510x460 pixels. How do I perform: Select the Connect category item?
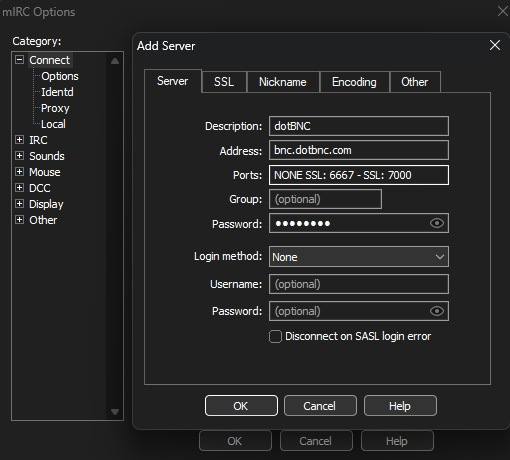click(x=50, y=60)
